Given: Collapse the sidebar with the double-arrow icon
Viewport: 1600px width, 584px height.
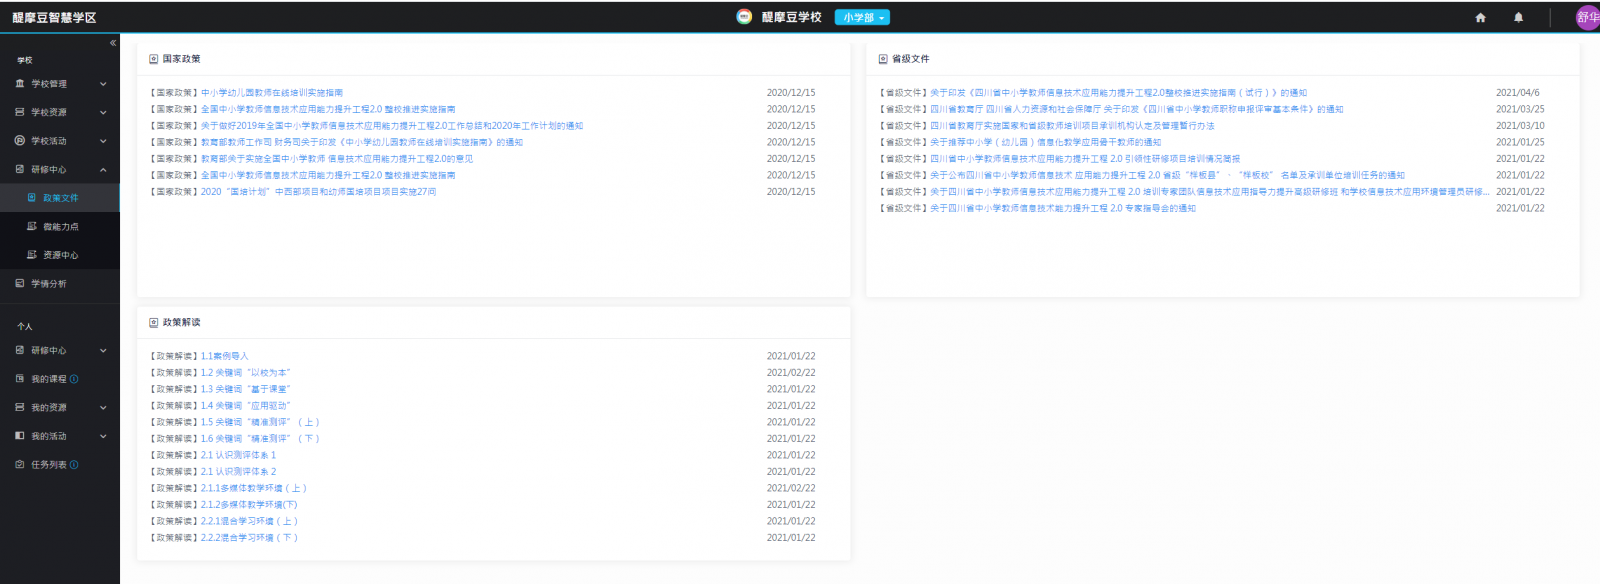Looking at the screenshot, I should click(x=113, y=43).
